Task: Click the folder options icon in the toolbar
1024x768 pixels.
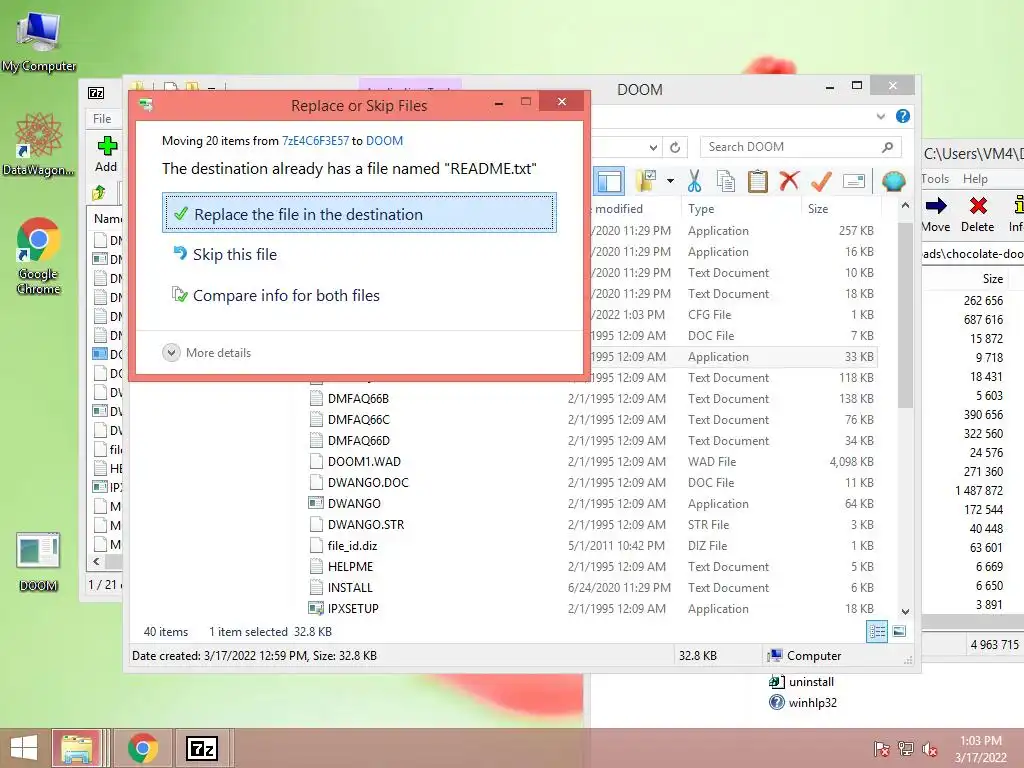Action: click(x=646, y=181)
